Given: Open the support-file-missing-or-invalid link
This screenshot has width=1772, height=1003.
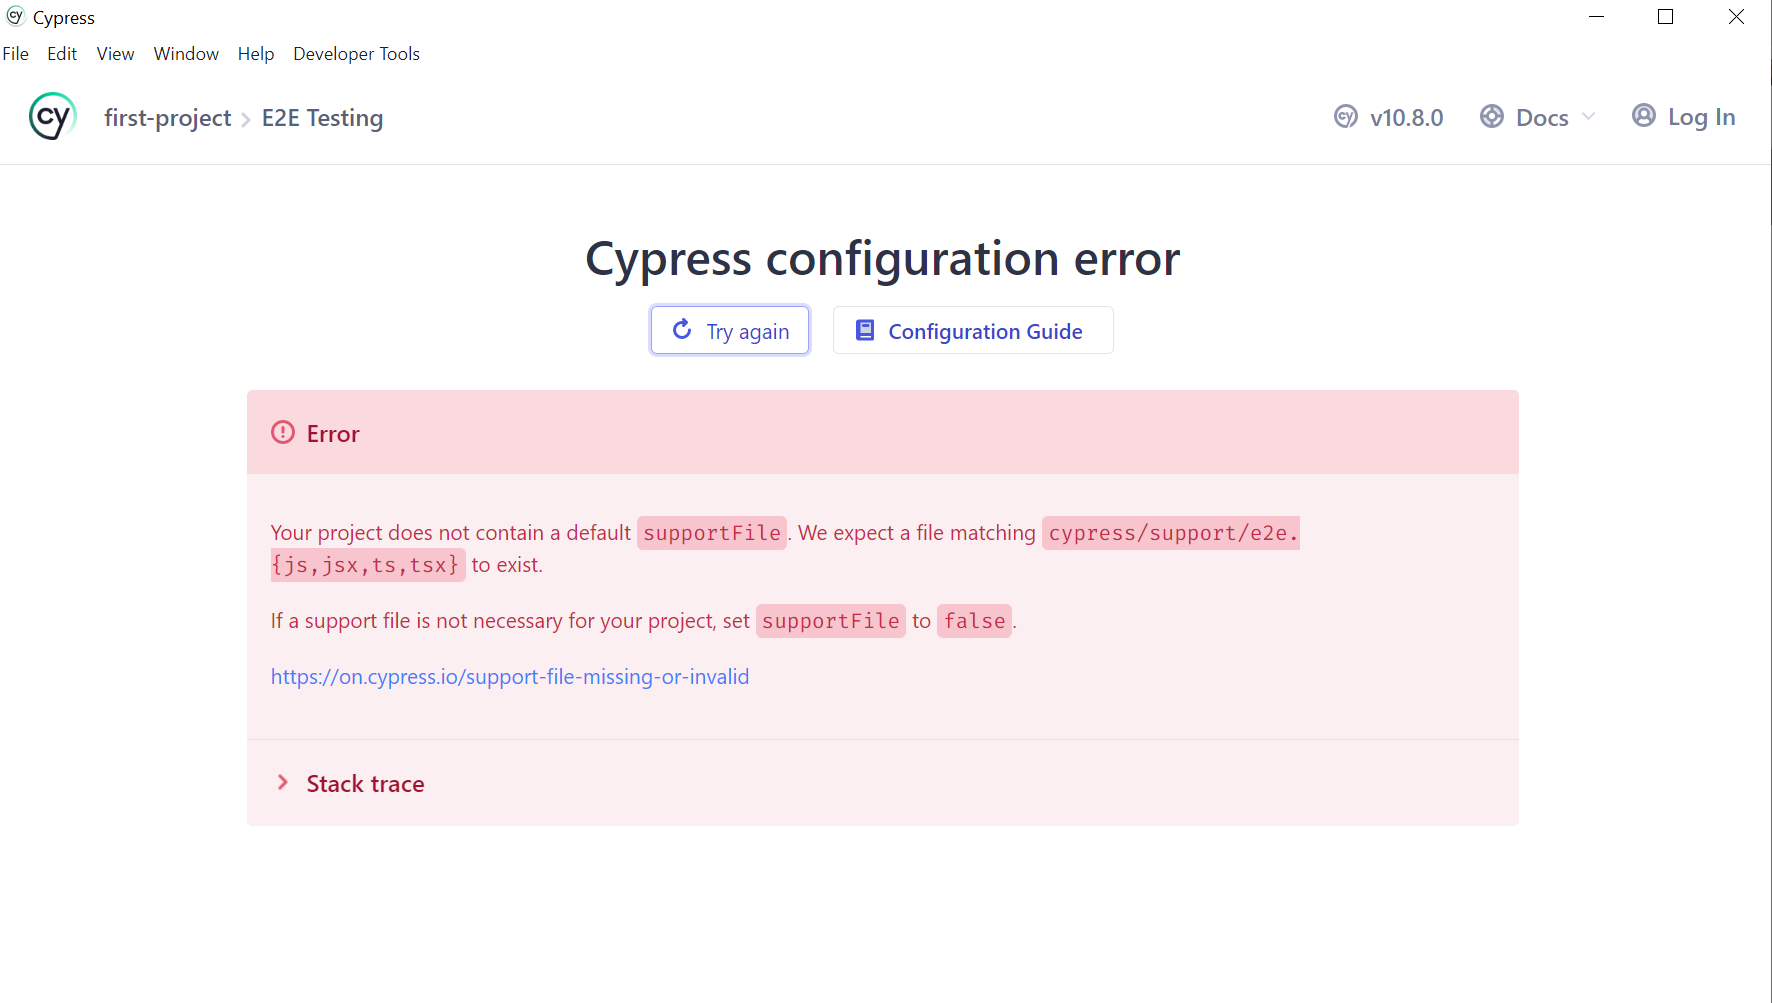Looking at the screenshot, I should [x=510, y=677].
